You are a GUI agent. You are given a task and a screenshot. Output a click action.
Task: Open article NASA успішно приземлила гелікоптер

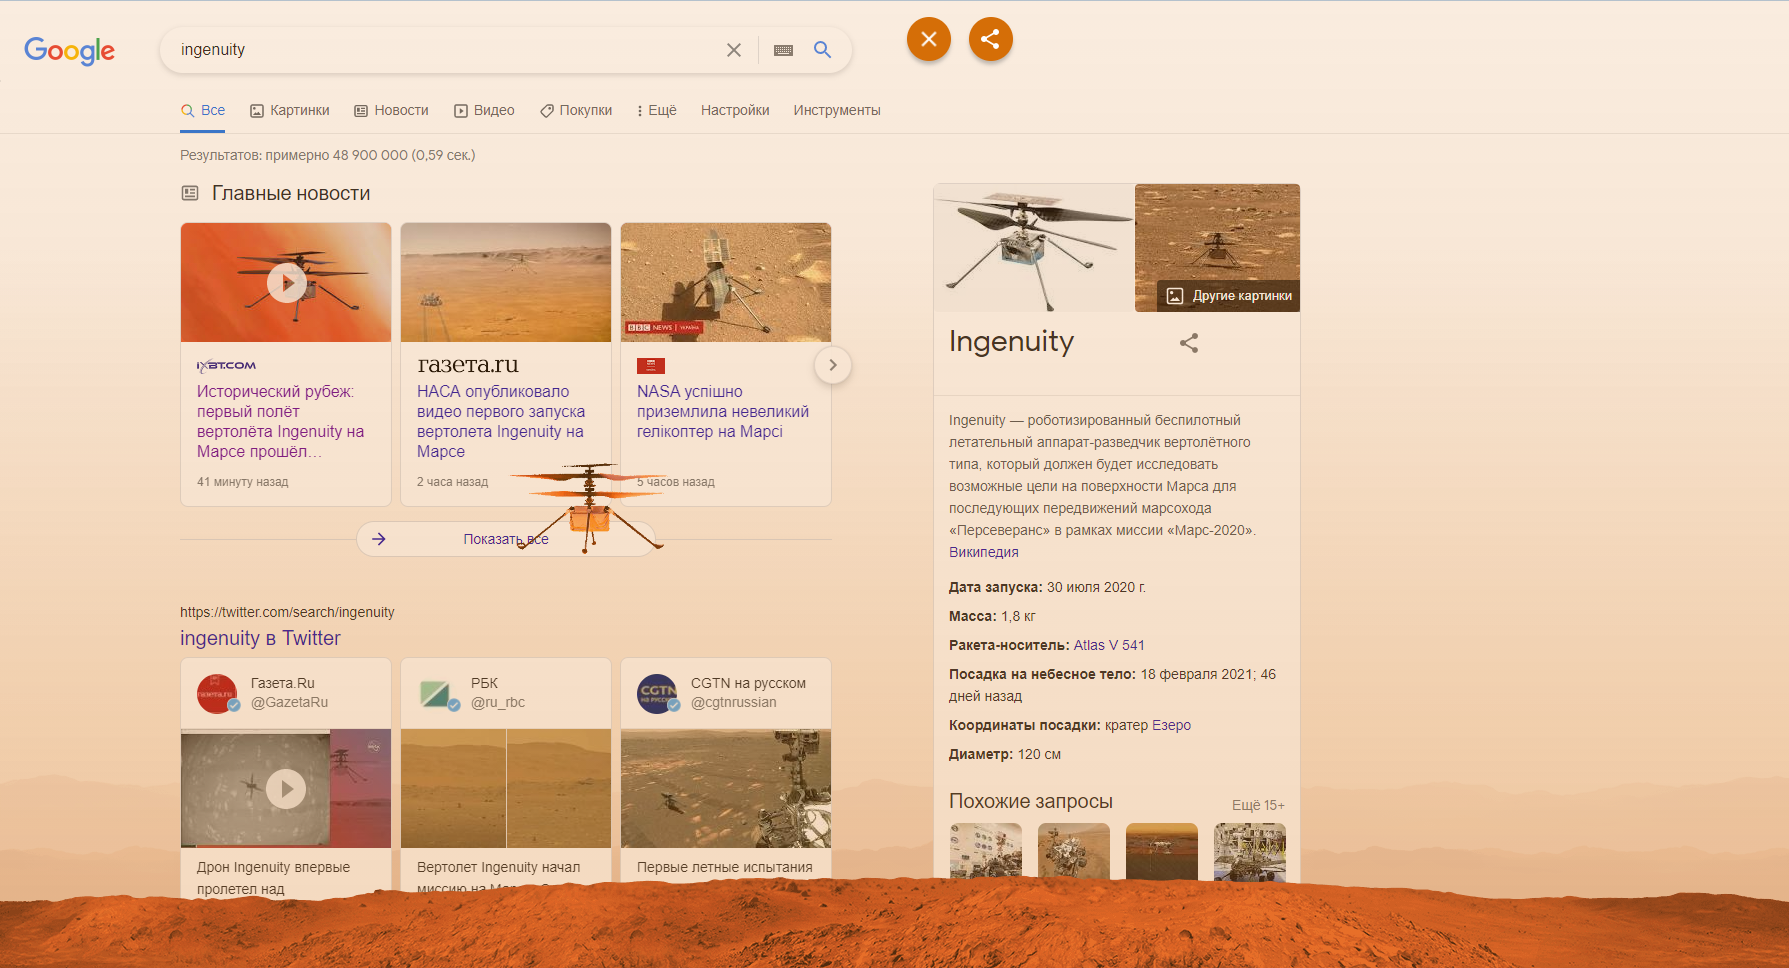[723, 412]
